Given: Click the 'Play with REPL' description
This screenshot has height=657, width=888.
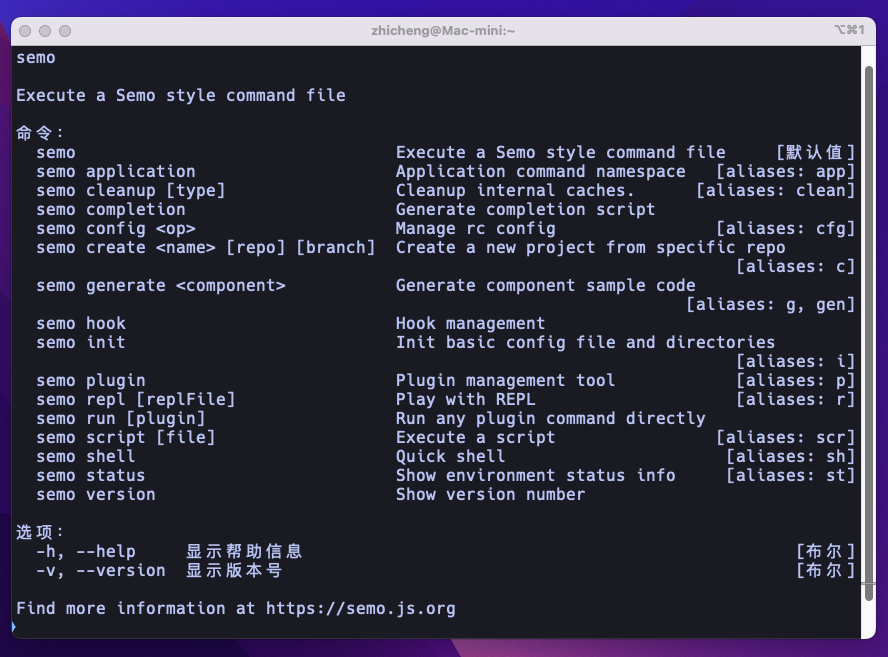Looking at the screenshot, I should pos(466,399).
